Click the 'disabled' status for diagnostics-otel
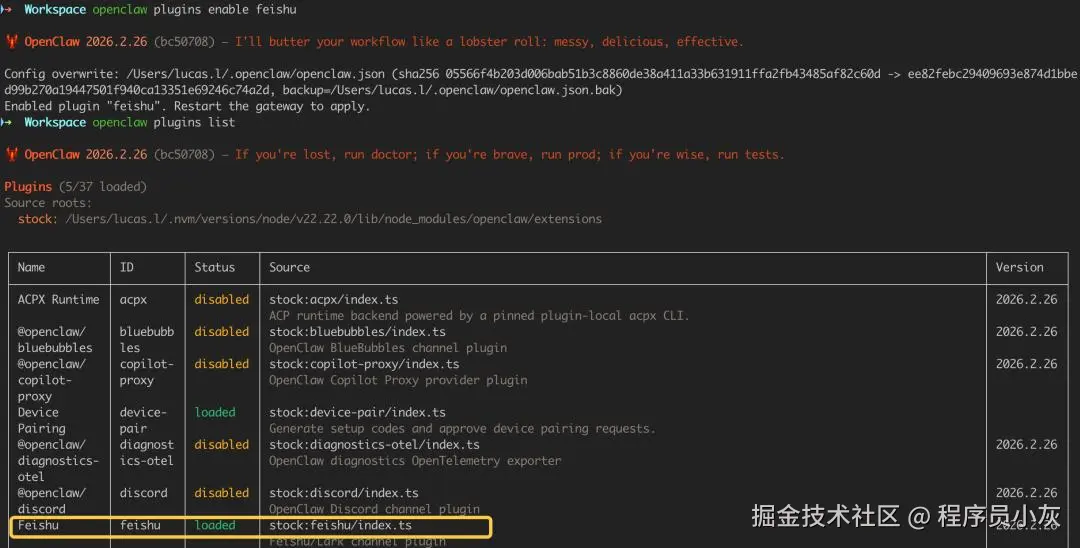The image size is (1080, 548). tap(221, 445)
